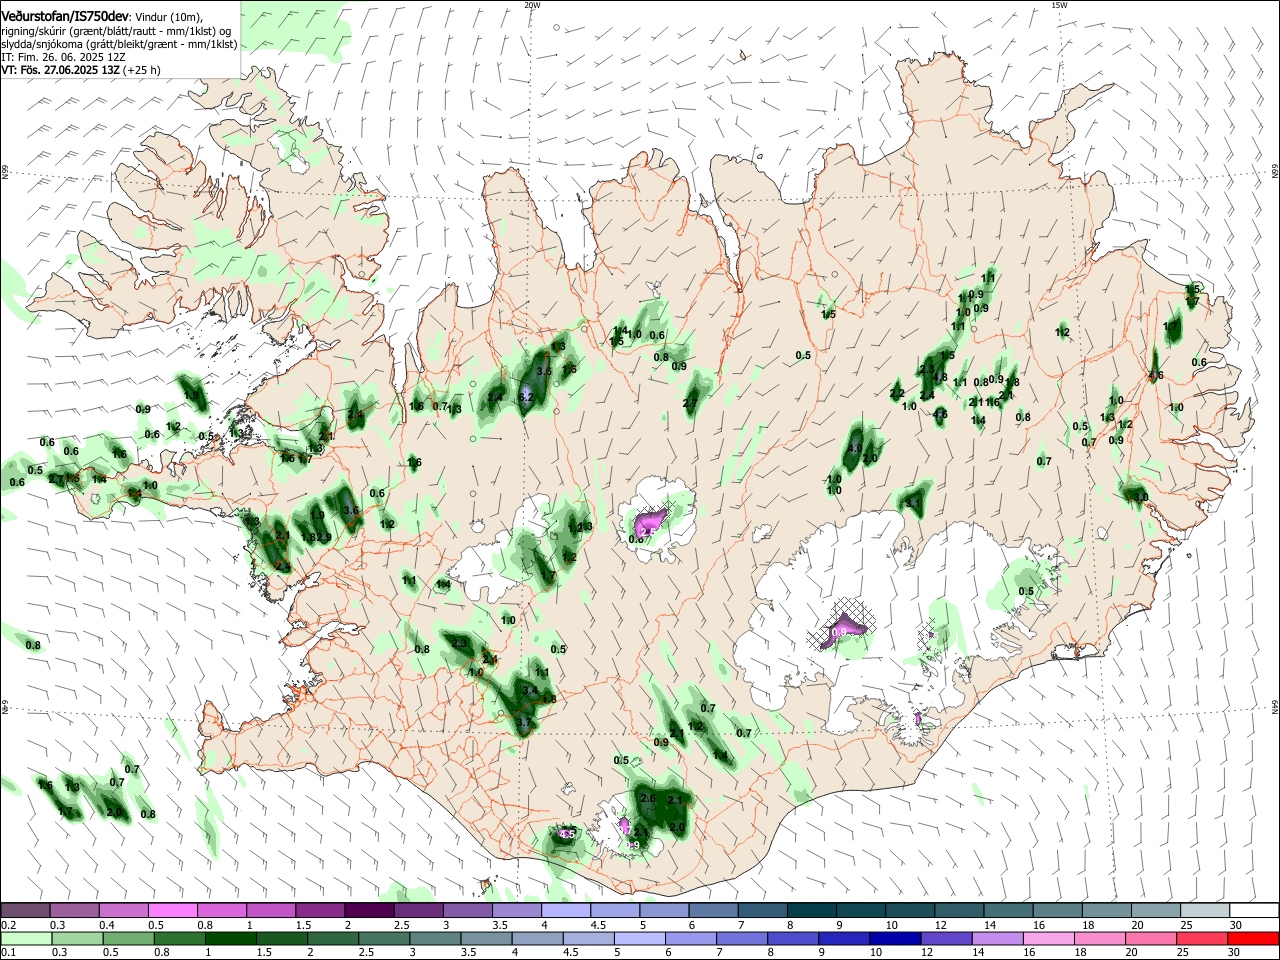Select white top-row swatch labelled 30
This screenshot has height=960, width=1280.
[1253, 910]
